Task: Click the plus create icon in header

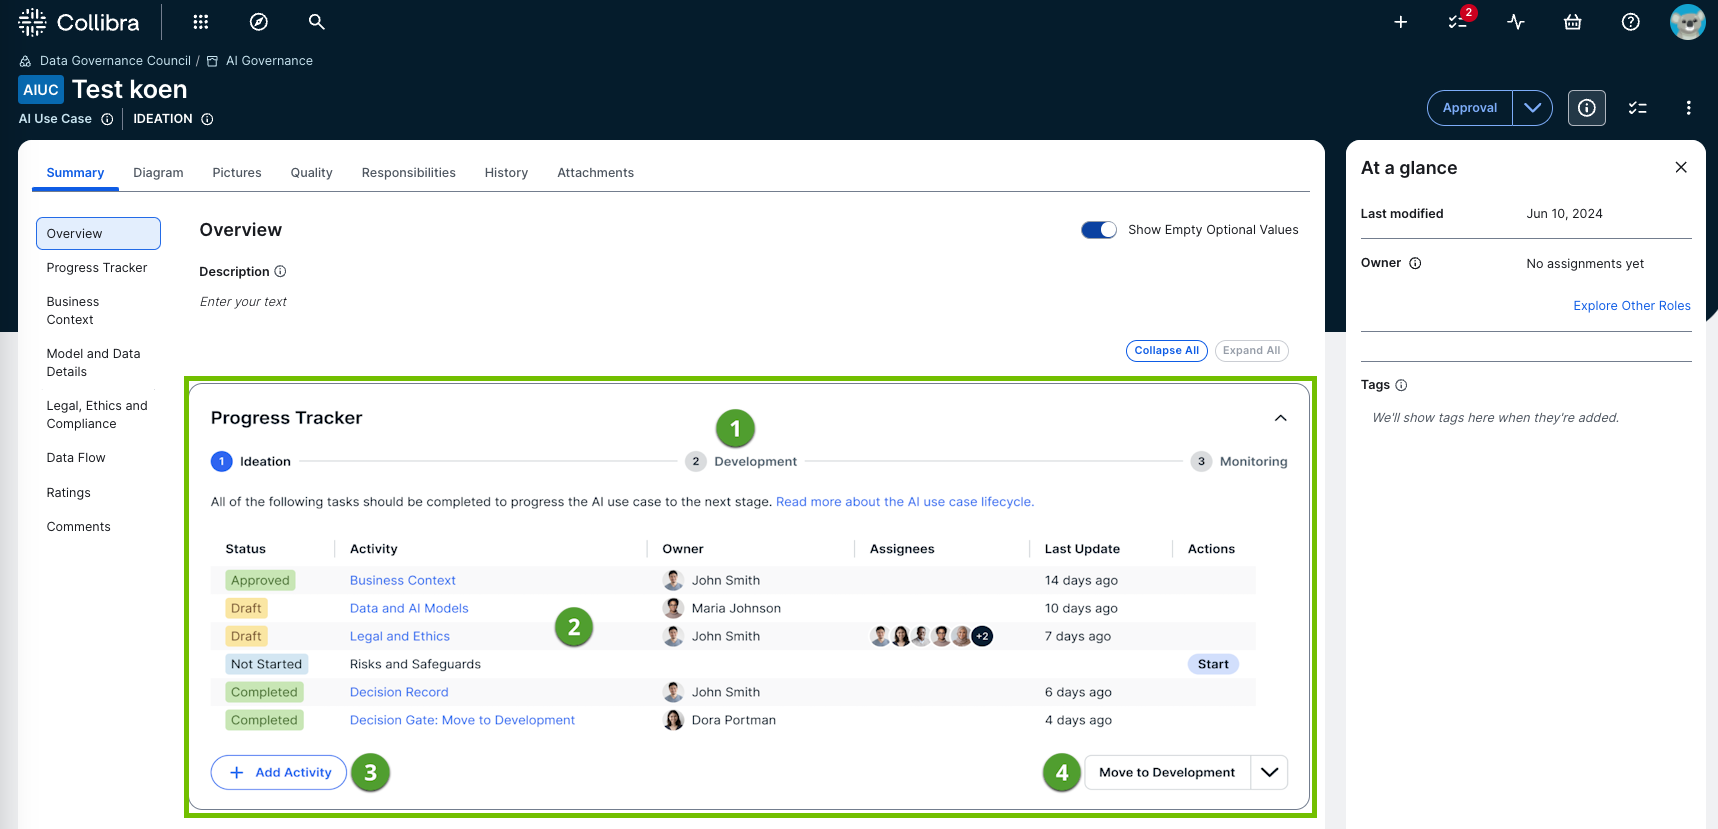Action: [1401, 22]
